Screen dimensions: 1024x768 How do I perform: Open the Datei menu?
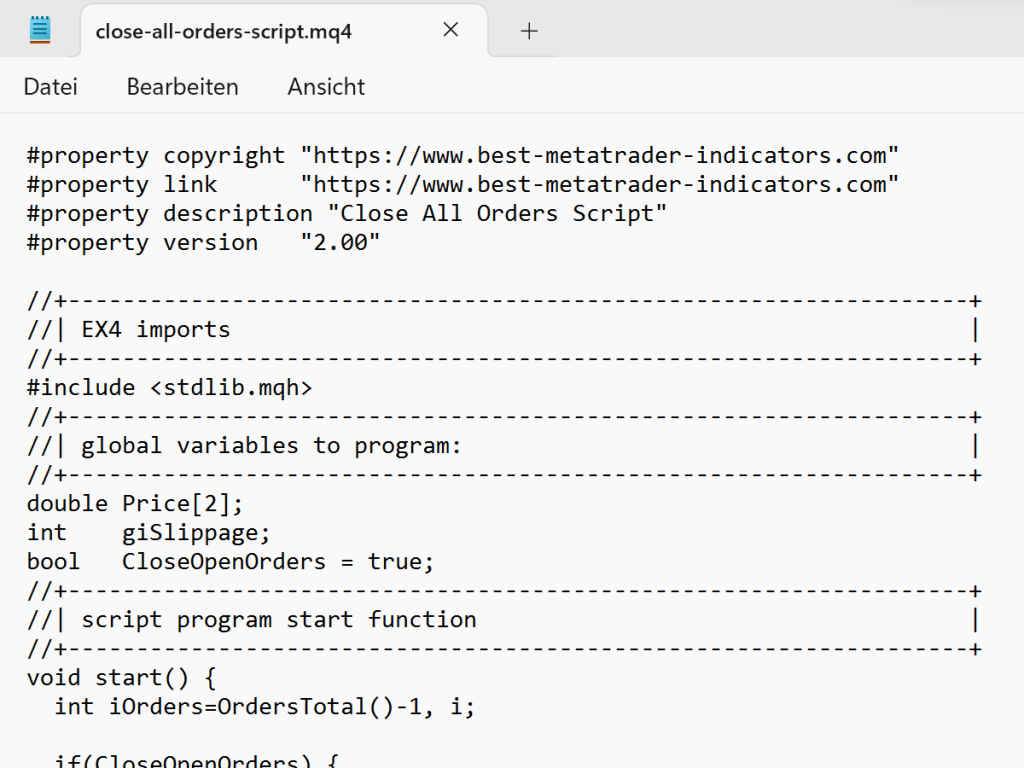pyautogui.click(x=50, y=87)
